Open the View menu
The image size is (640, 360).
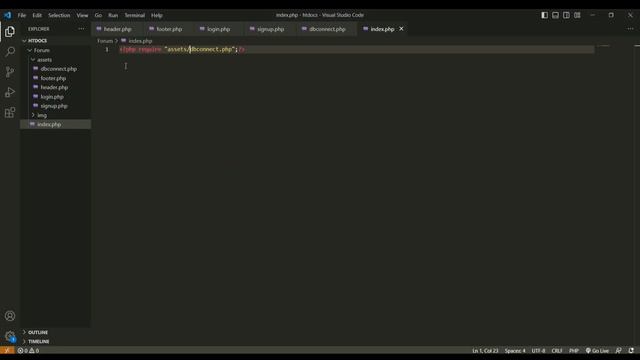coord(82,15)
